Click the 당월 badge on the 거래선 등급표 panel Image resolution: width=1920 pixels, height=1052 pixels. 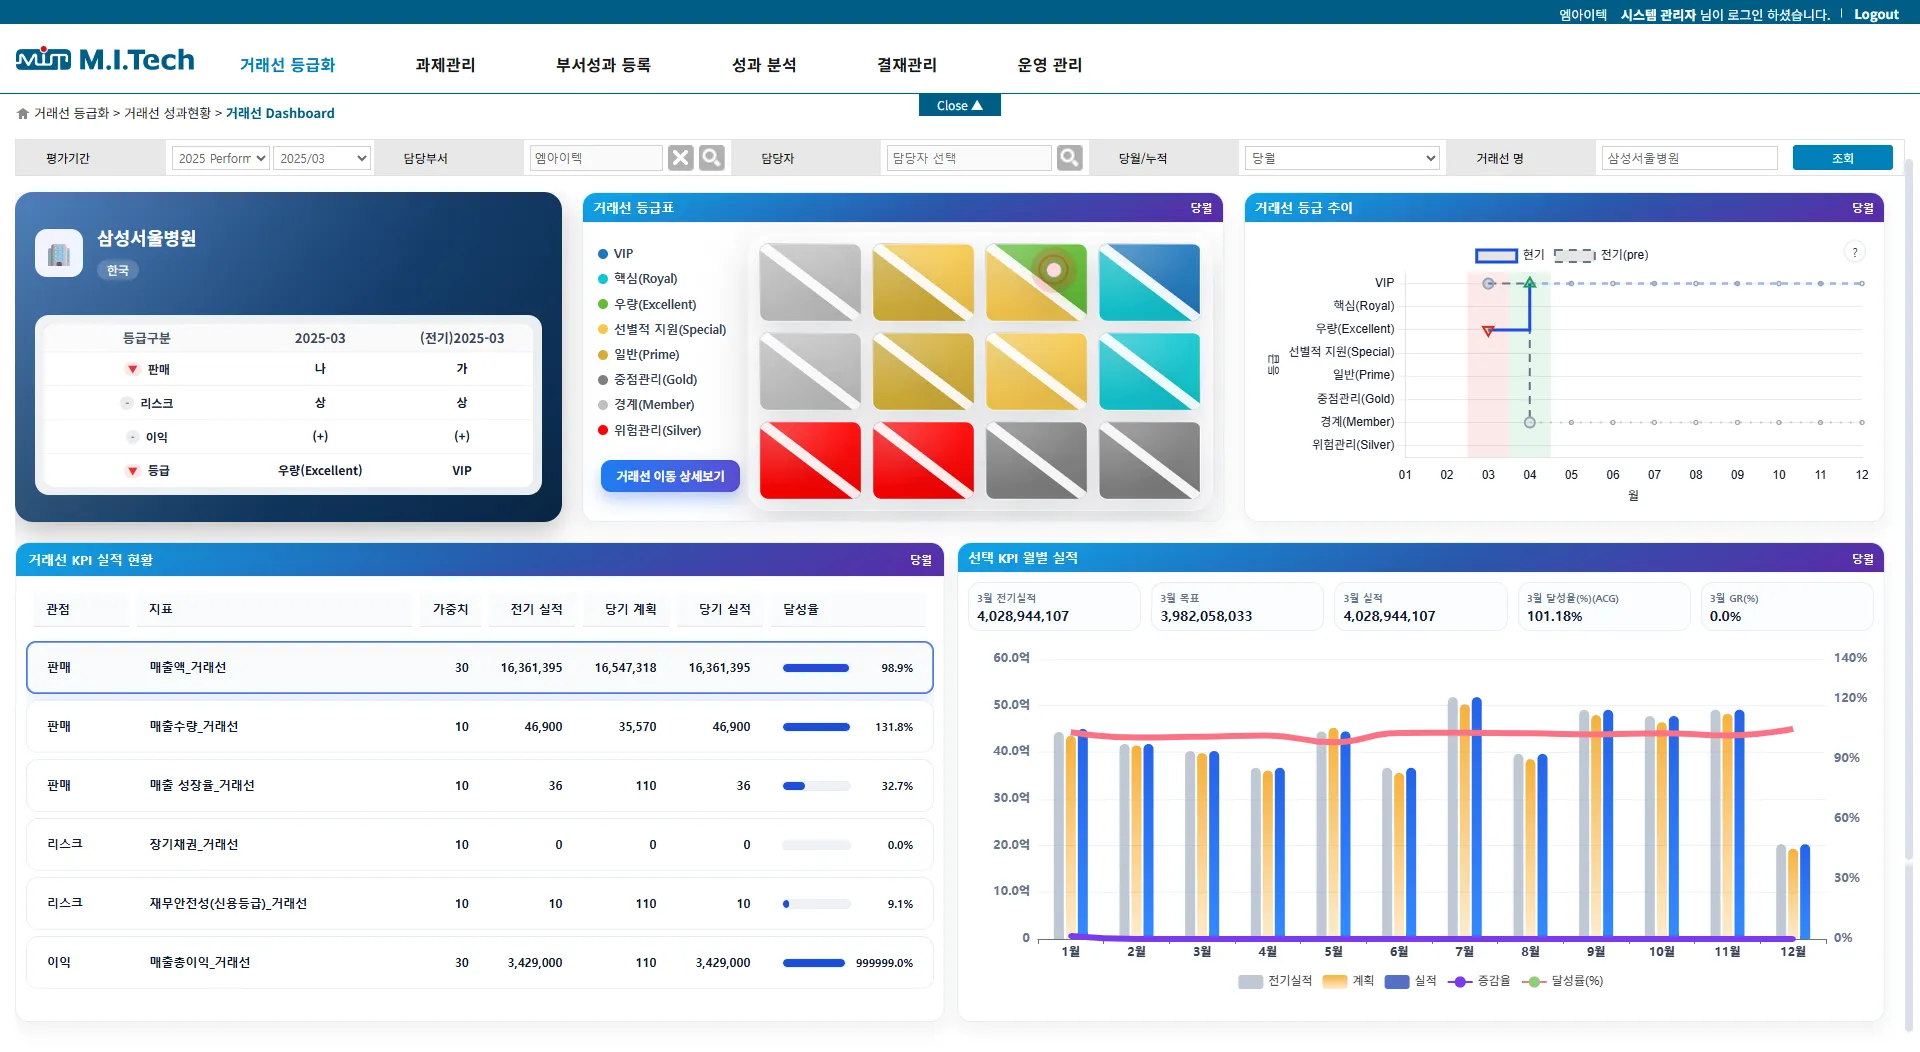(1201, 208)
